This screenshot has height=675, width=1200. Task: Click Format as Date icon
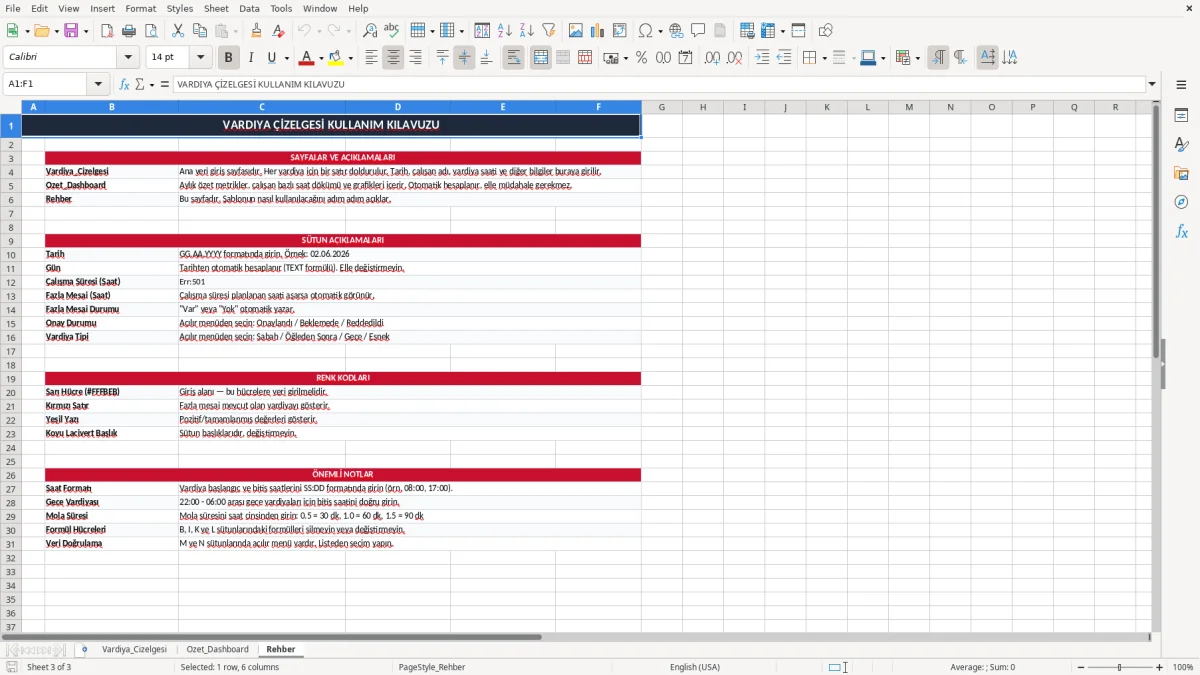click(685, 58)
